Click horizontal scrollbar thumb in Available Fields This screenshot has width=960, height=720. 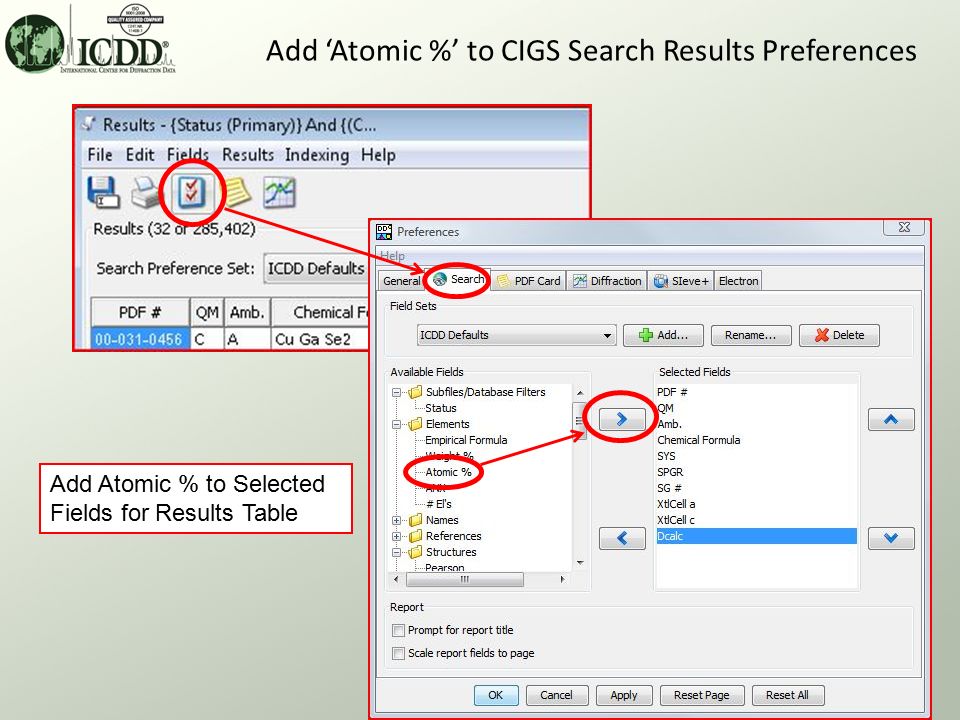(465, 579)
